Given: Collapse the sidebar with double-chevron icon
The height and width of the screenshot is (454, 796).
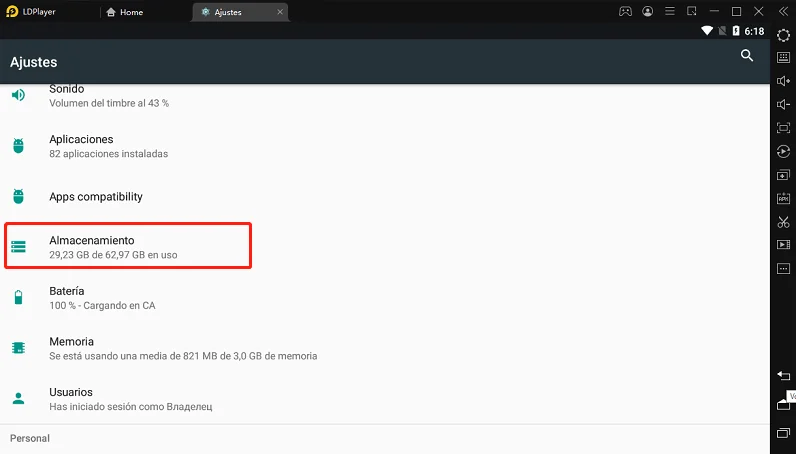Looking at the screenshot, I should pos(783,11).
